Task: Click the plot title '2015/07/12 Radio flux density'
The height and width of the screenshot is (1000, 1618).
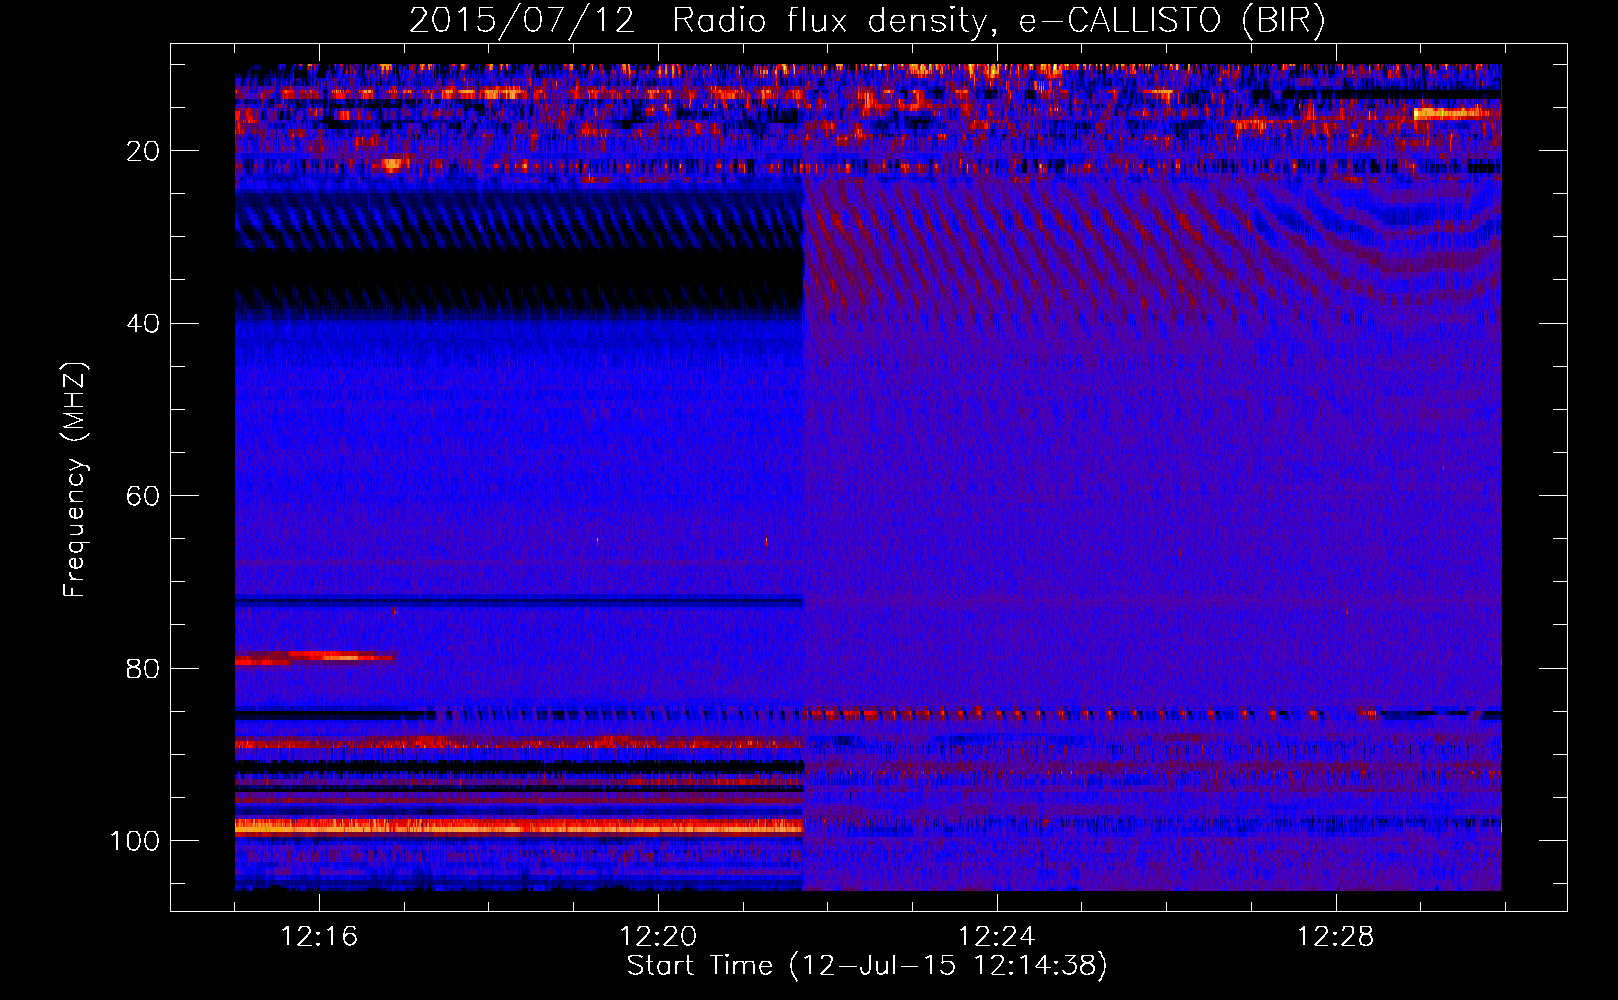Action: (x=867, y=20)
